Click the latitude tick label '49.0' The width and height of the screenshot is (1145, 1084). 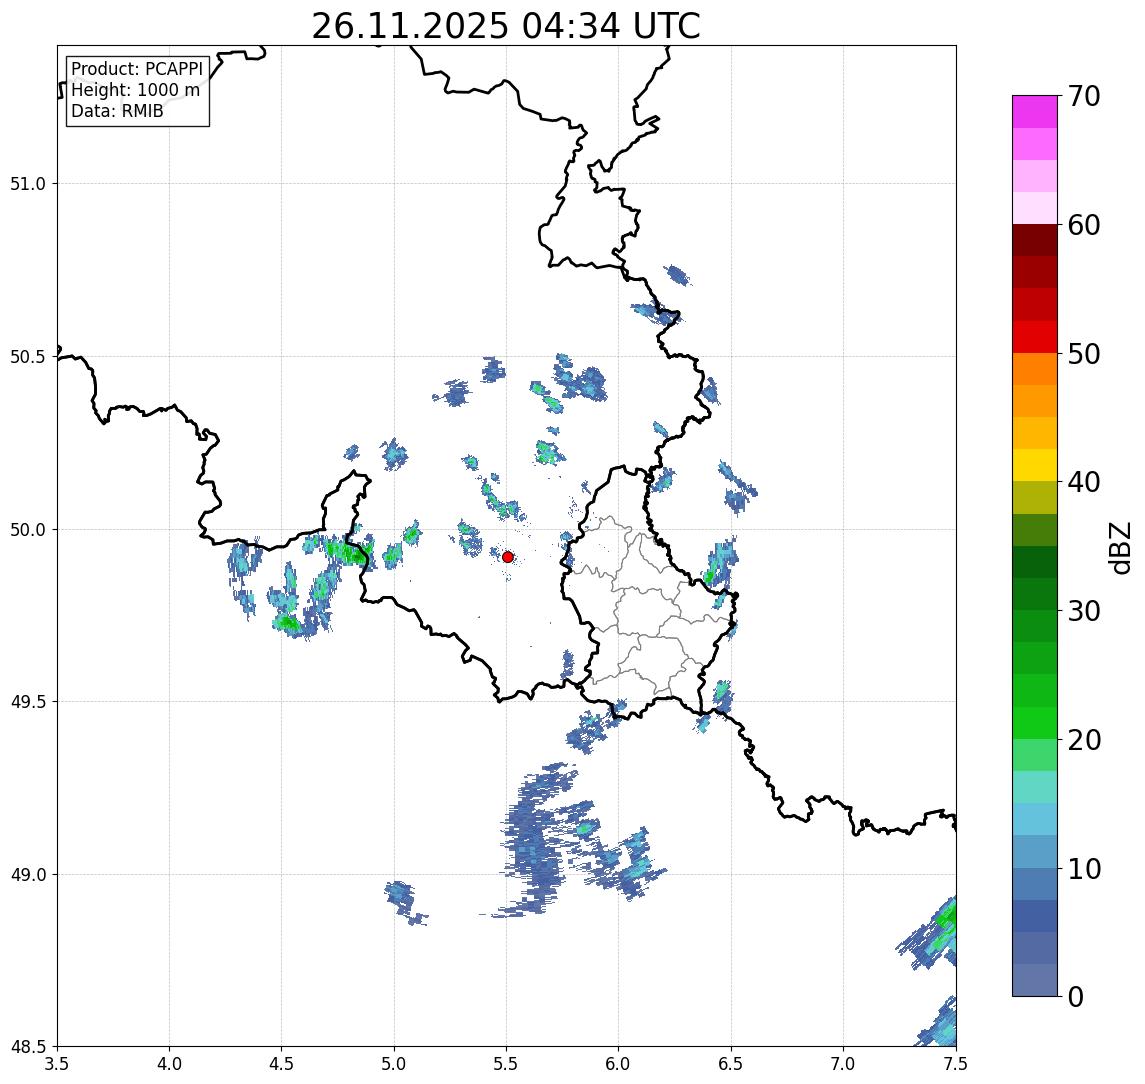tap(28, 874)
